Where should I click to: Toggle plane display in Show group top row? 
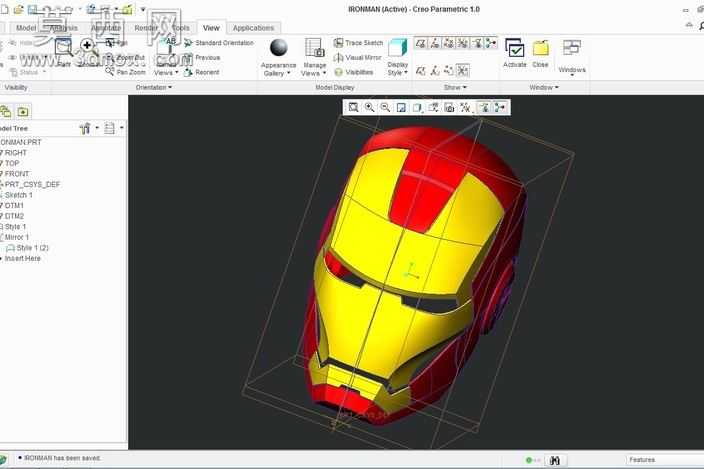point(421,43)
